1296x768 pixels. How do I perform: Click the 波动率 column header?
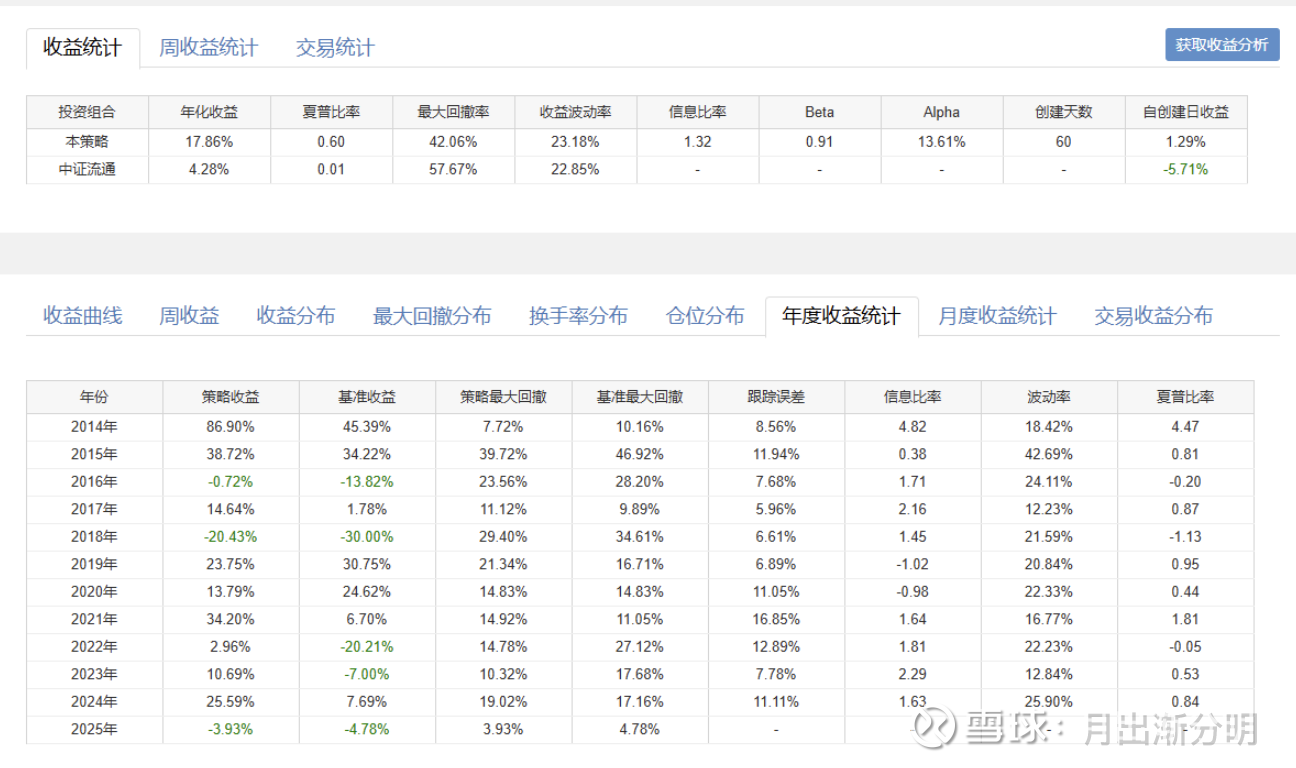[x=1049, y=397]
